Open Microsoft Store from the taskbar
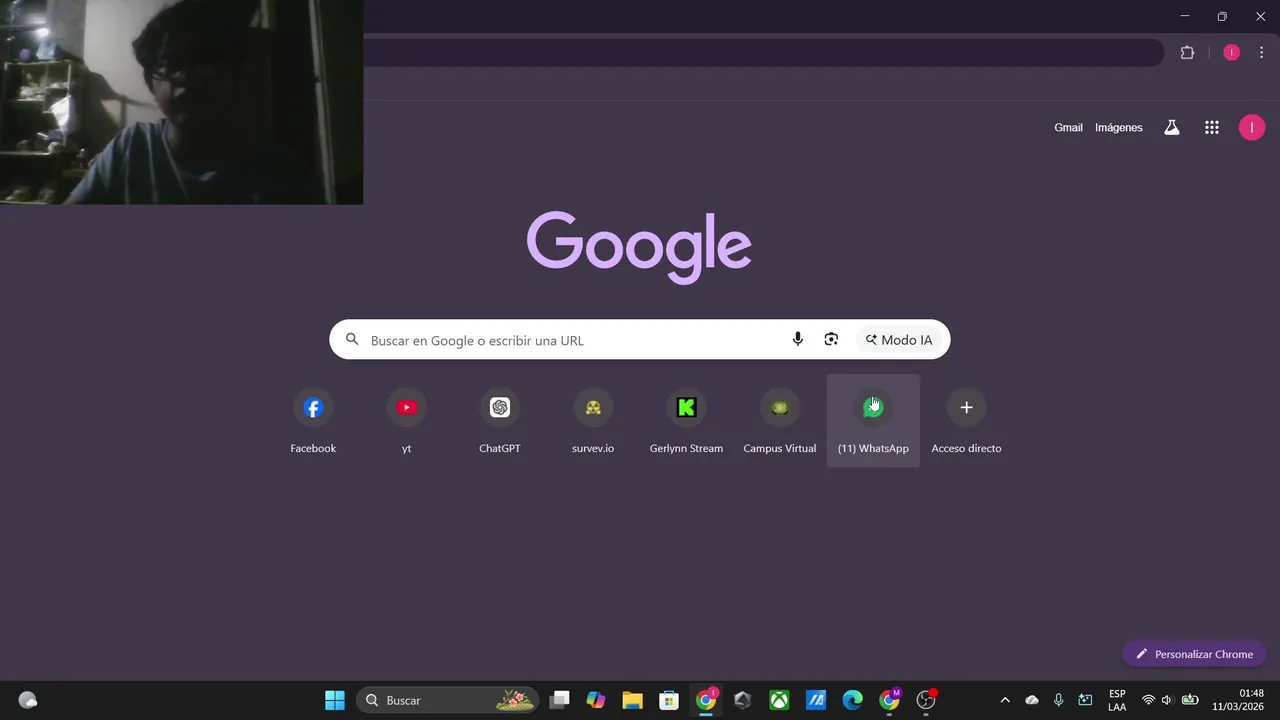The width and height of the screenshot is (1280, 720). tap(669, 700)
